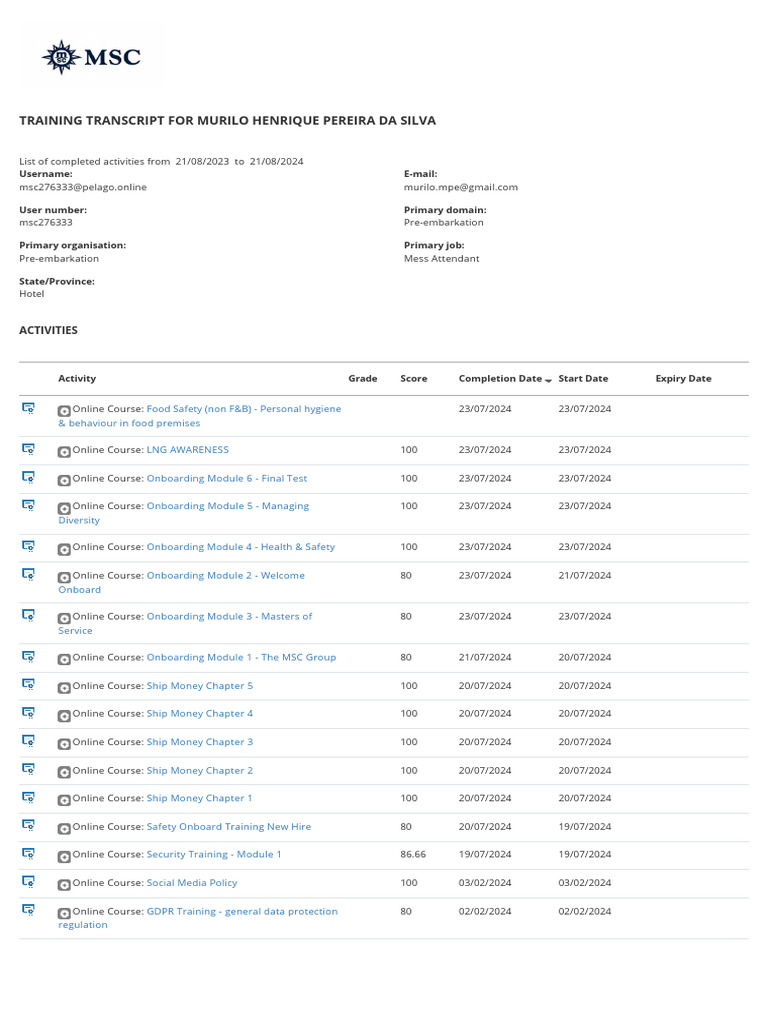Image resolution: width=768 pixels, height=1024 pixels.
Task: Click course type icon beside Ship Money Chapter 5
Action: 64,688
